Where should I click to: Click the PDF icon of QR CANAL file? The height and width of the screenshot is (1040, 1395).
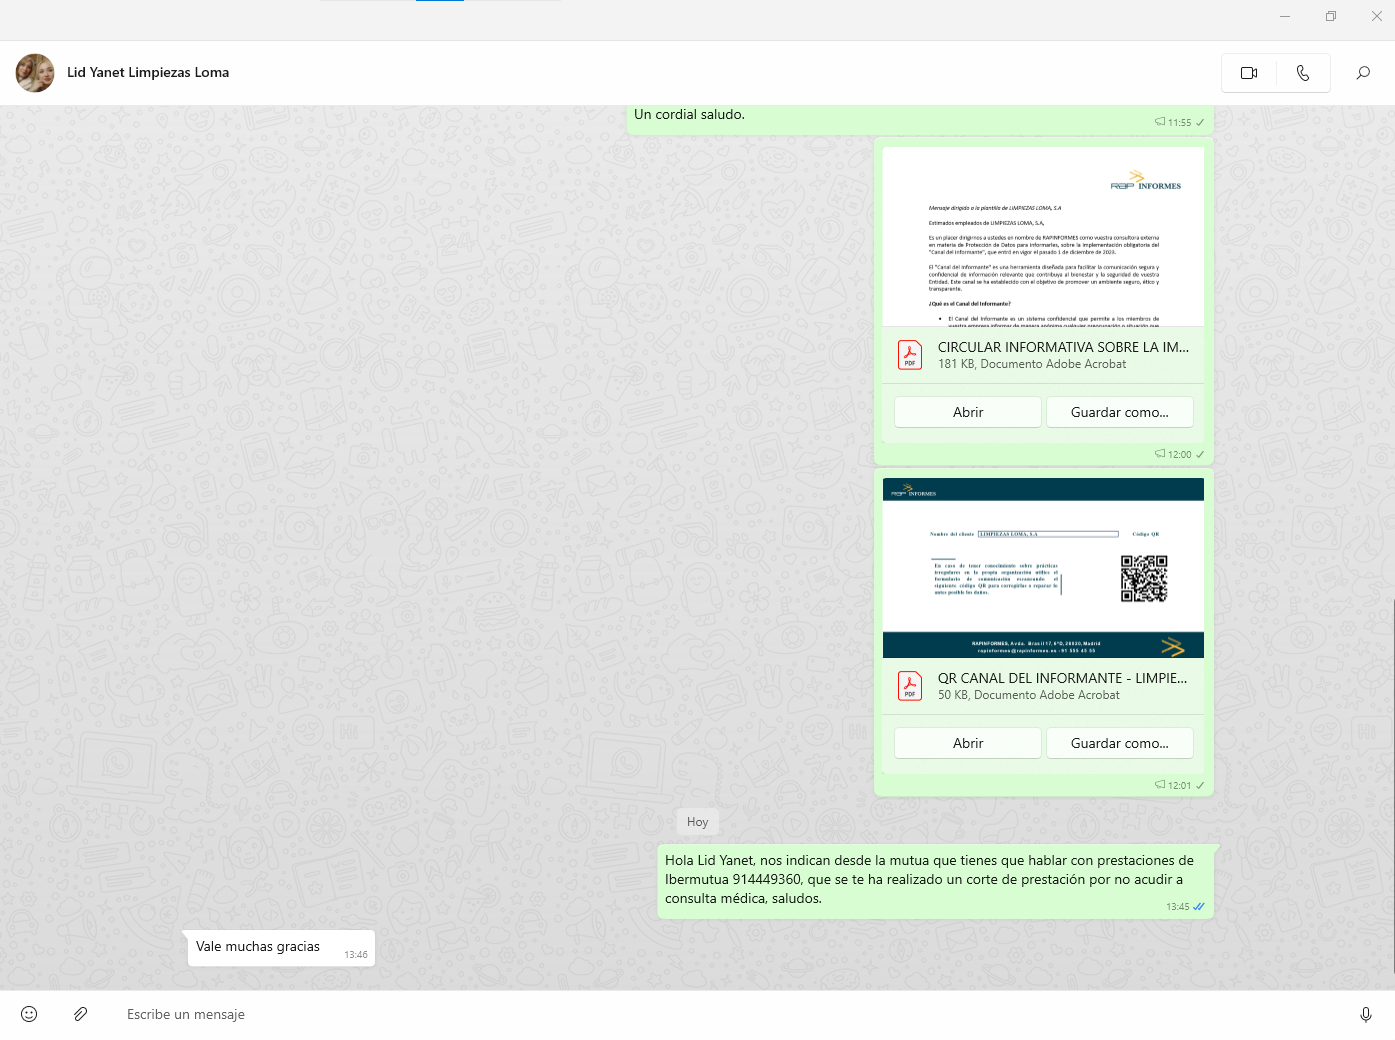click(910, 686)
